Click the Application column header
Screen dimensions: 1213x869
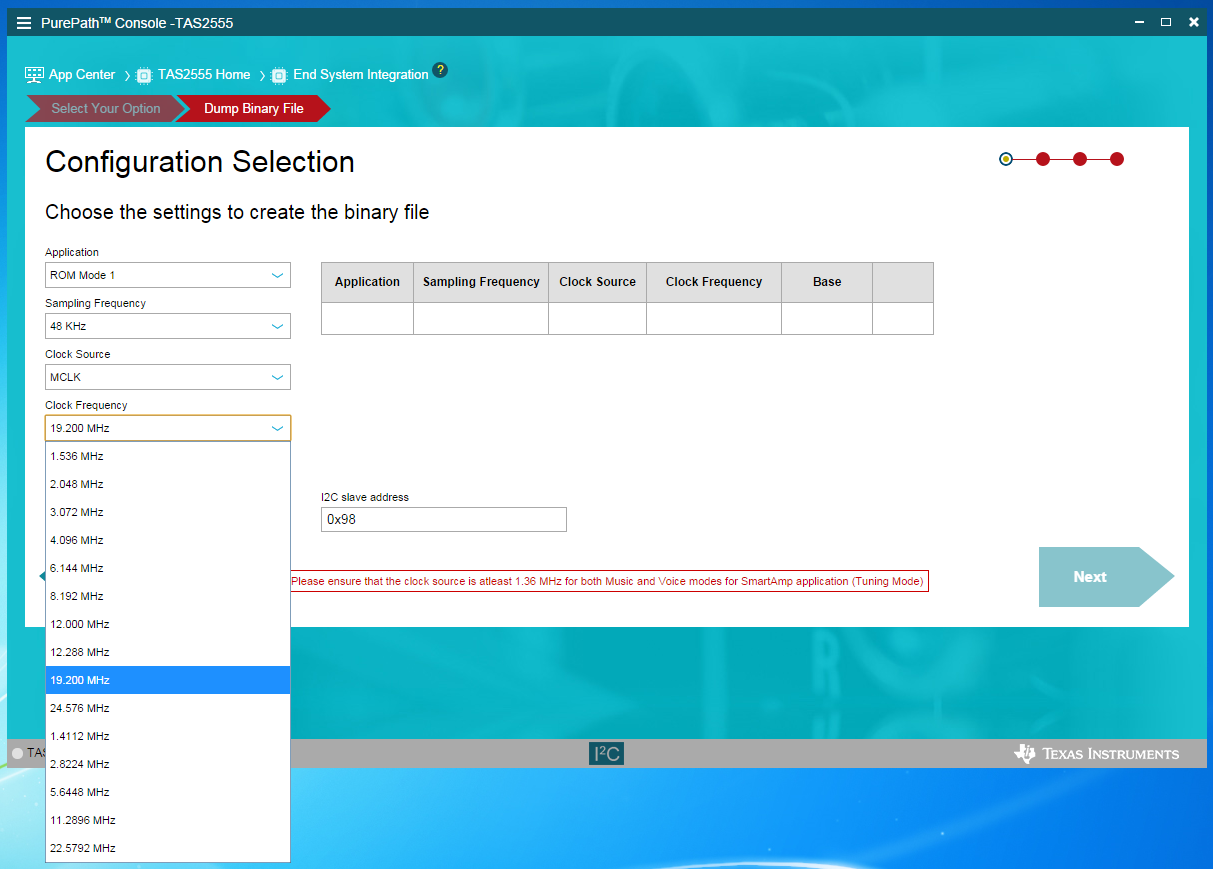click(367, 282)
